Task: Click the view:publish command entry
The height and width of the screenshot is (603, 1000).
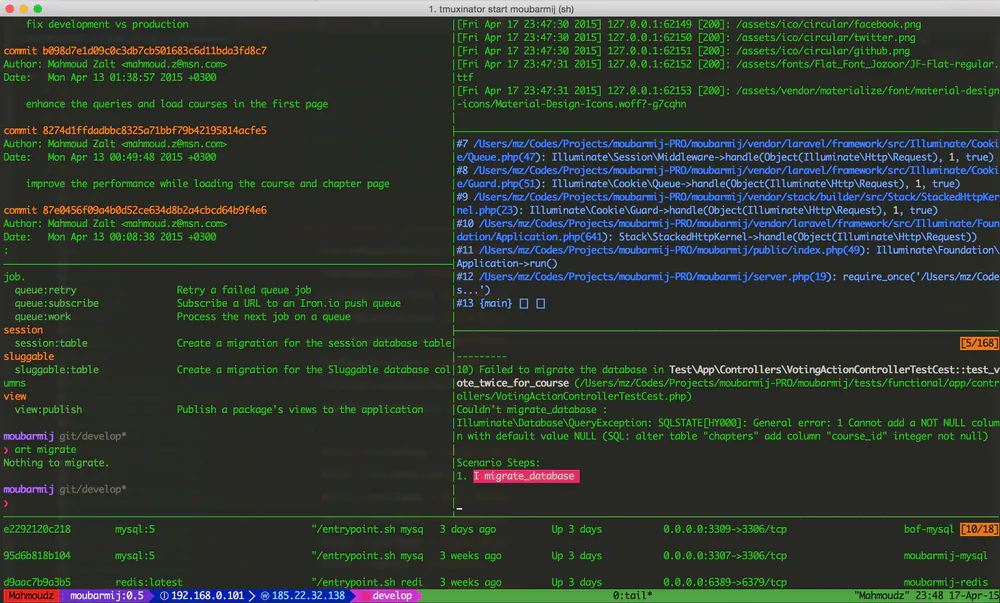Action: coord(49,409)
